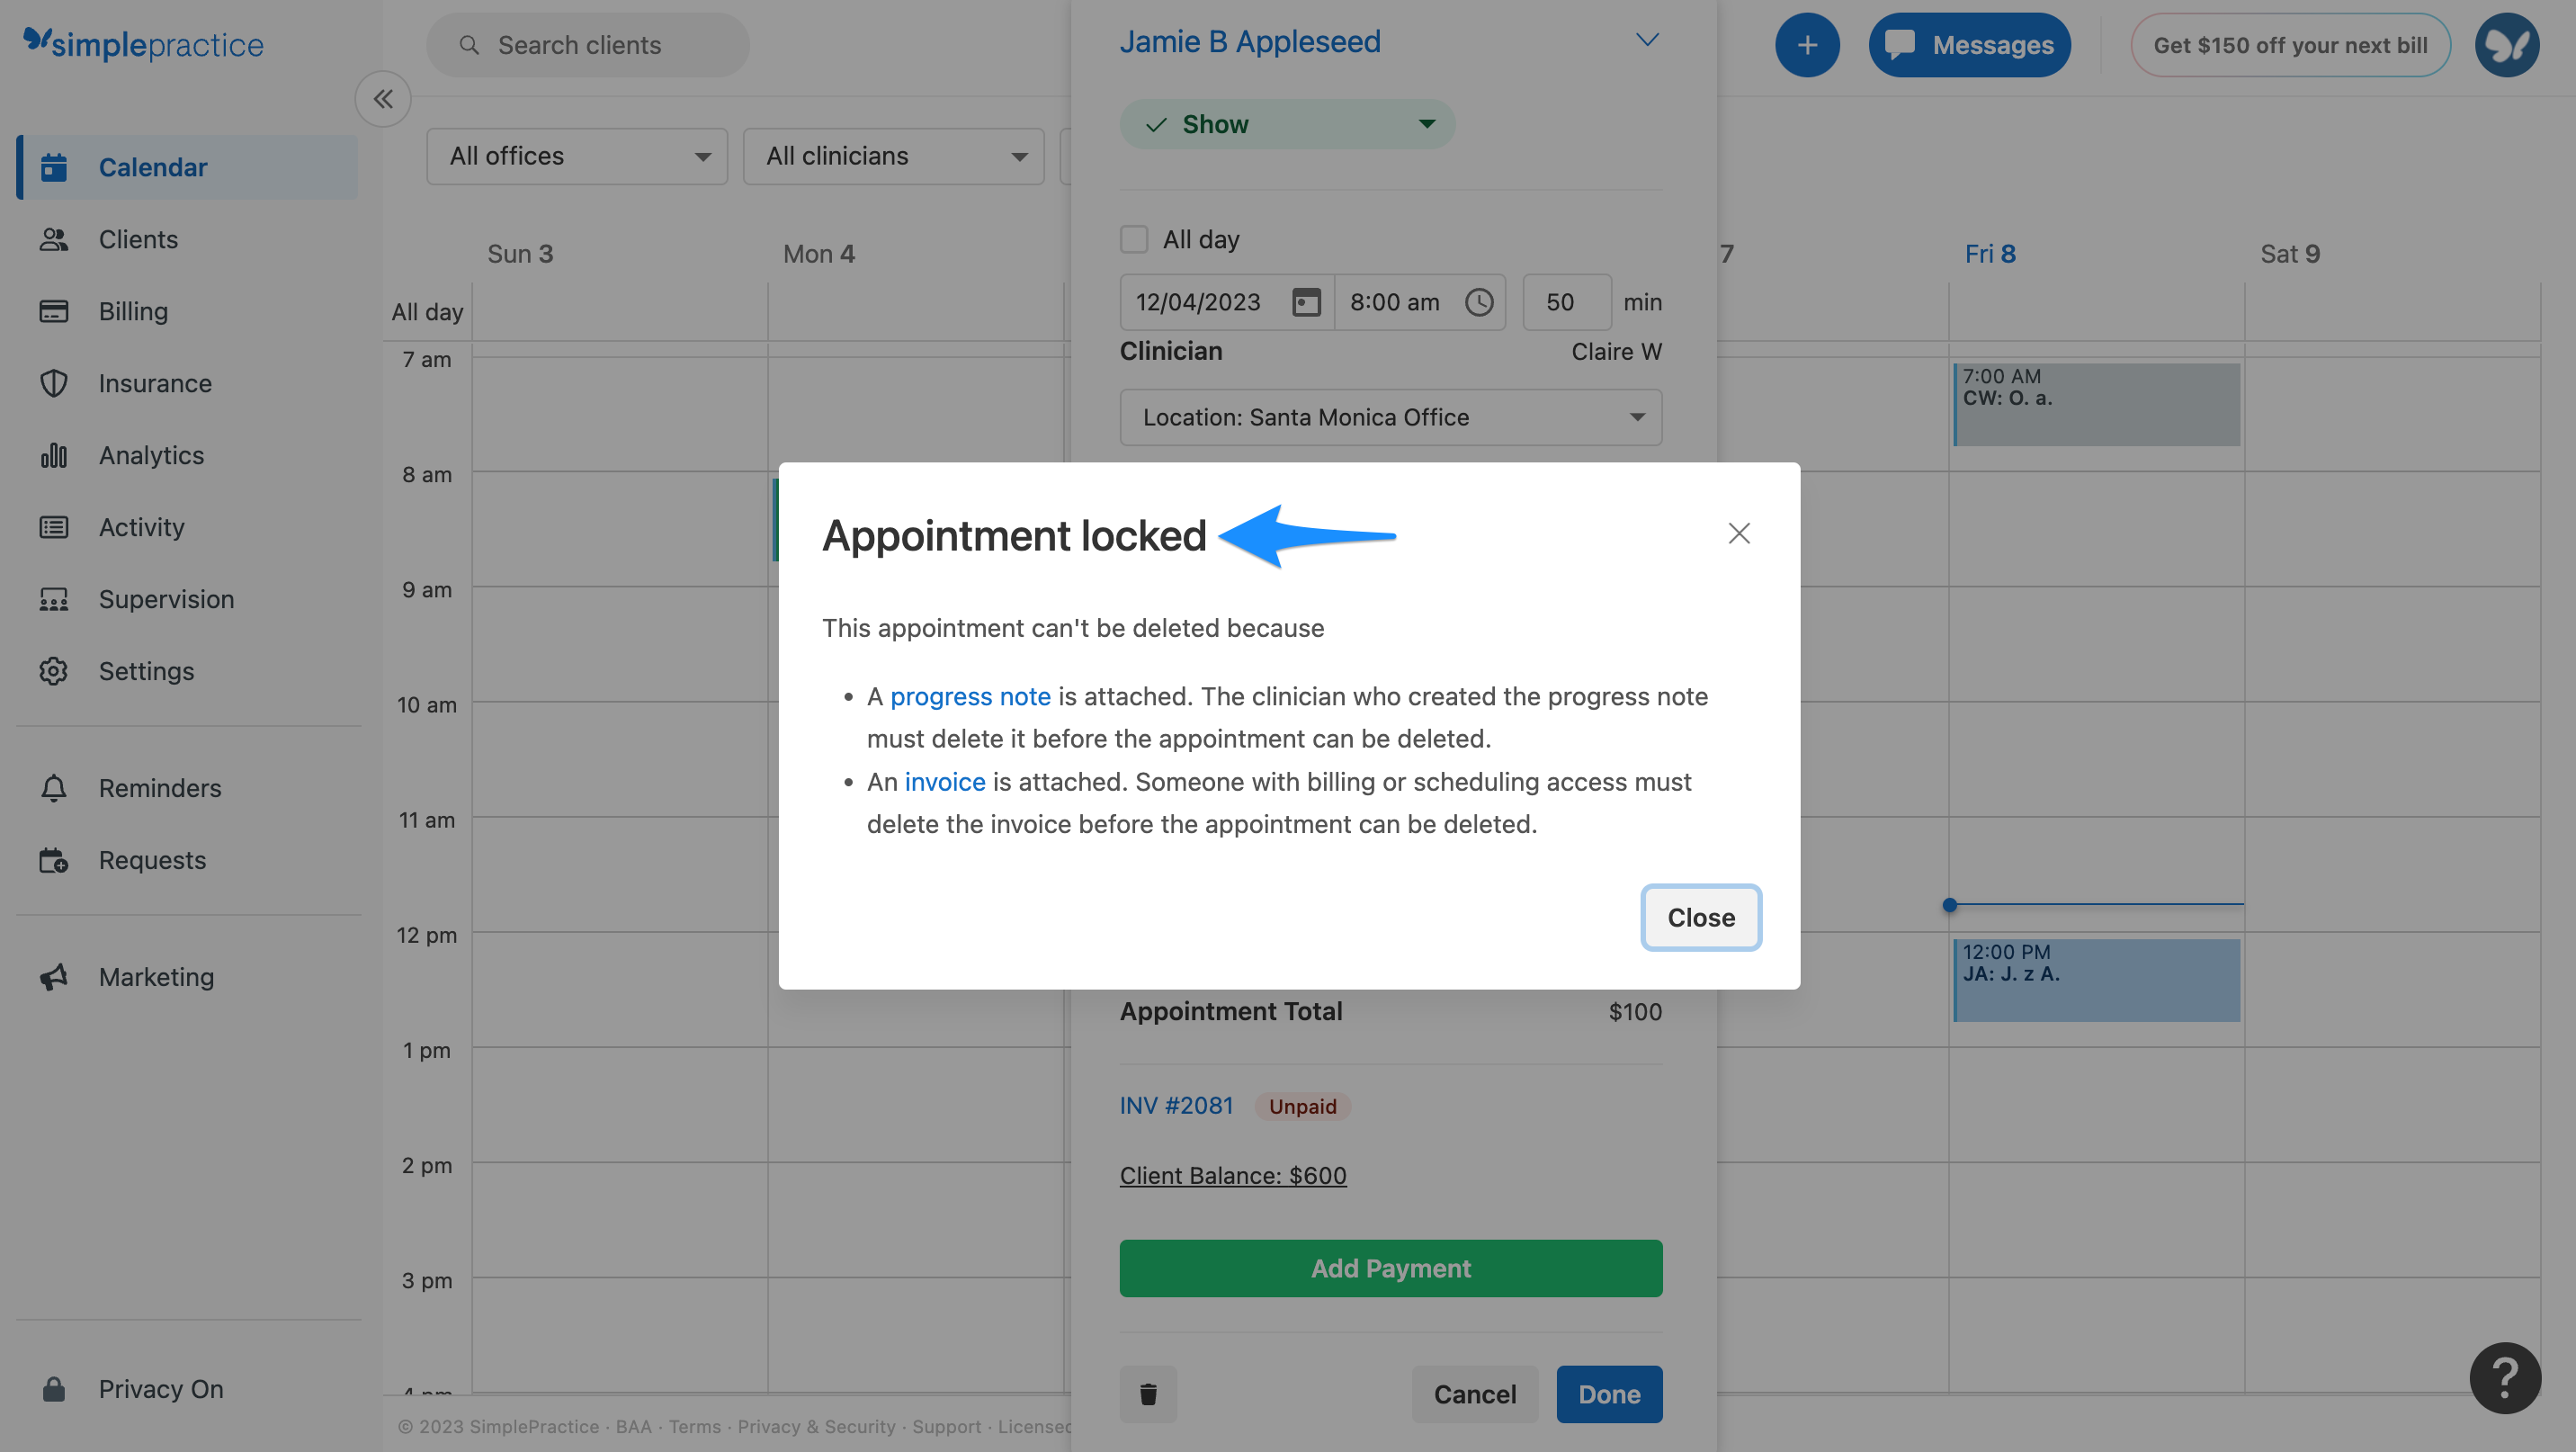This screenshot has height=1452, width=2576.
Task: Click the blue plus create button
Action: pos(1806,45)
